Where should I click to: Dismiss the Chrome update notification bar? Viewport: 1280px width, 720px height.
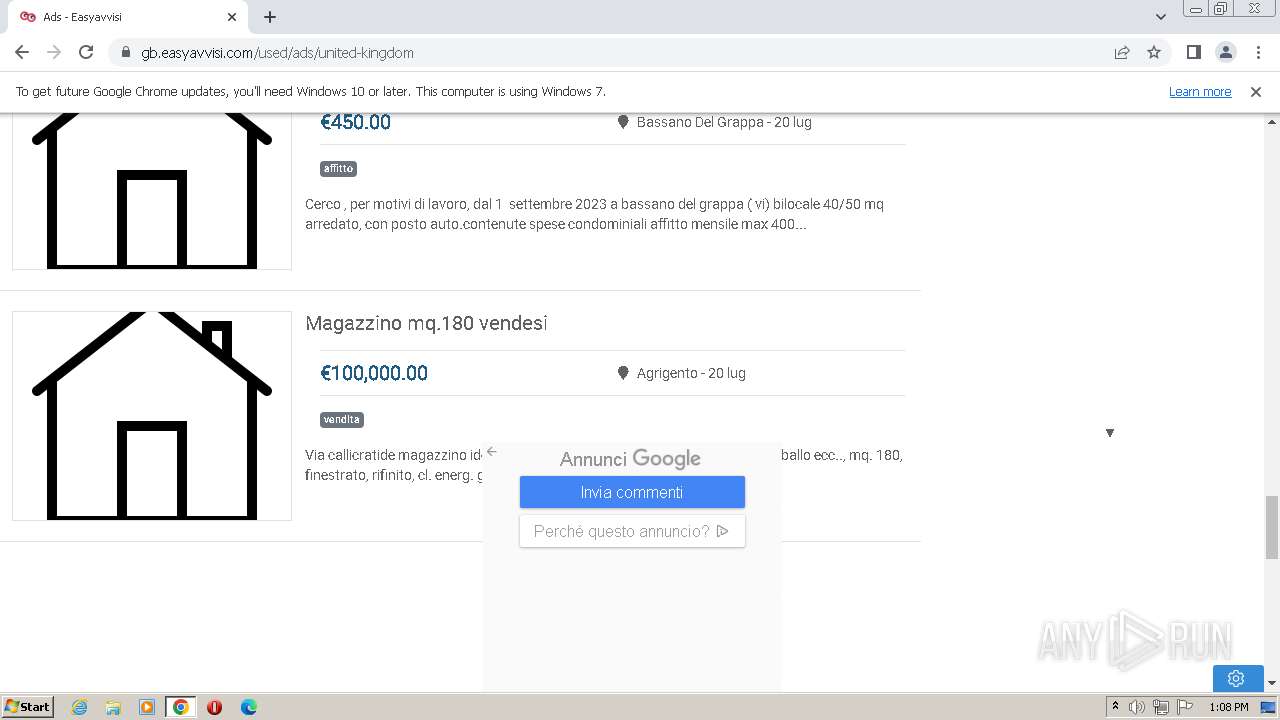pos(1256,91)
